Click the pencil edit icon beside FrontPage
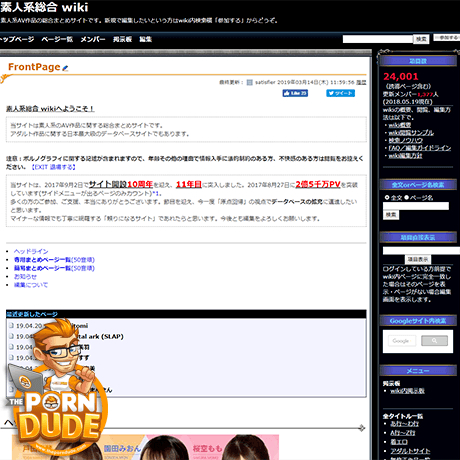Screen dimensions: 460x460 point(65,68)
